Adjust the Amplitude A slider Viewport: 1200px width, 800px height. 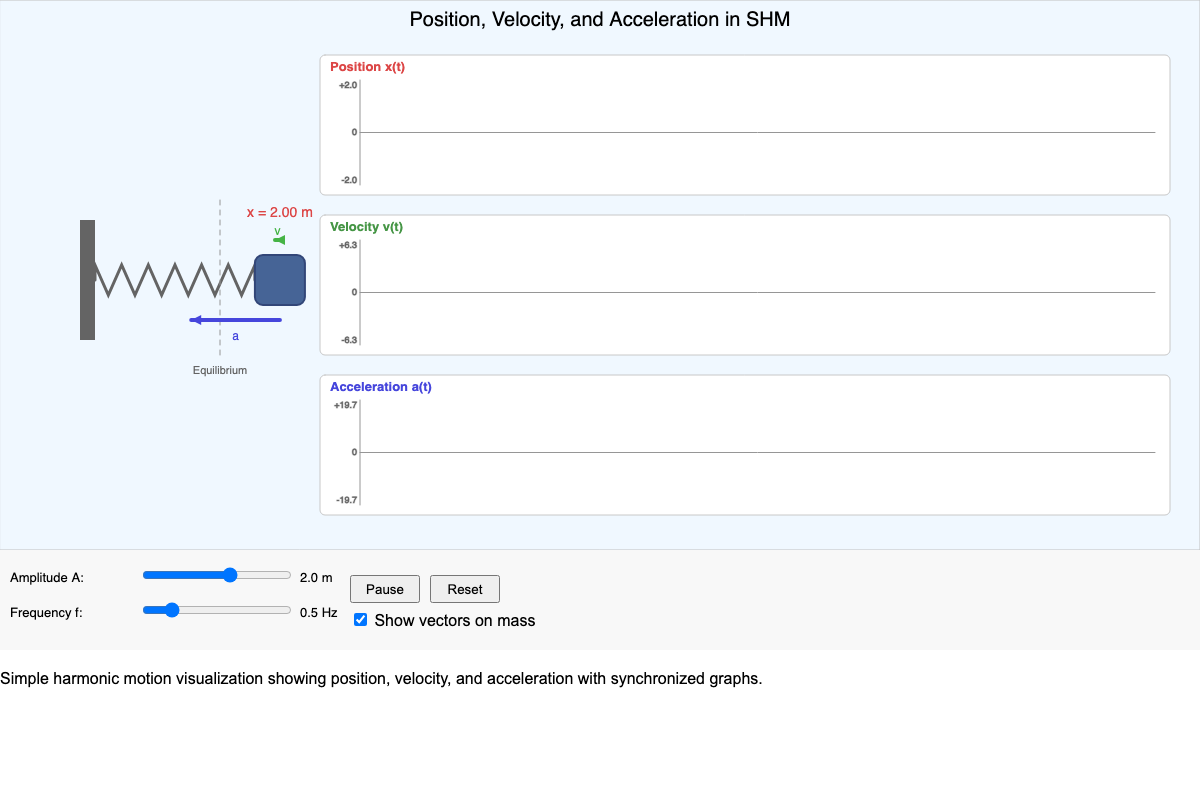(229, 574)
